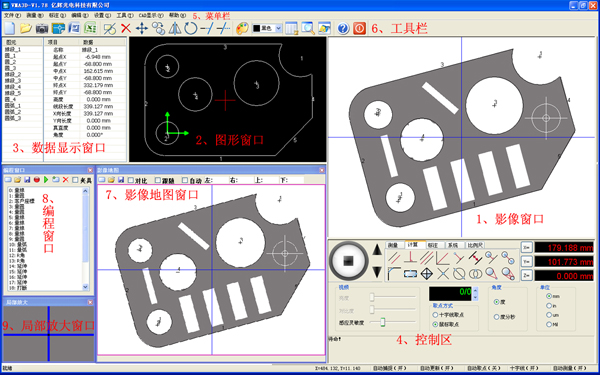
Task: Click the red record icon in programming window
Action: tap(37, 179)
